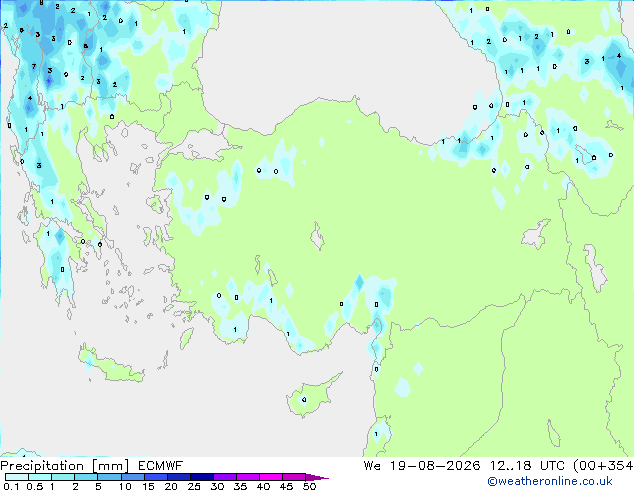This screenshot has height=490, width=634.
Task: Select the 35–40 mm legend color box
Action: (247, 477)
